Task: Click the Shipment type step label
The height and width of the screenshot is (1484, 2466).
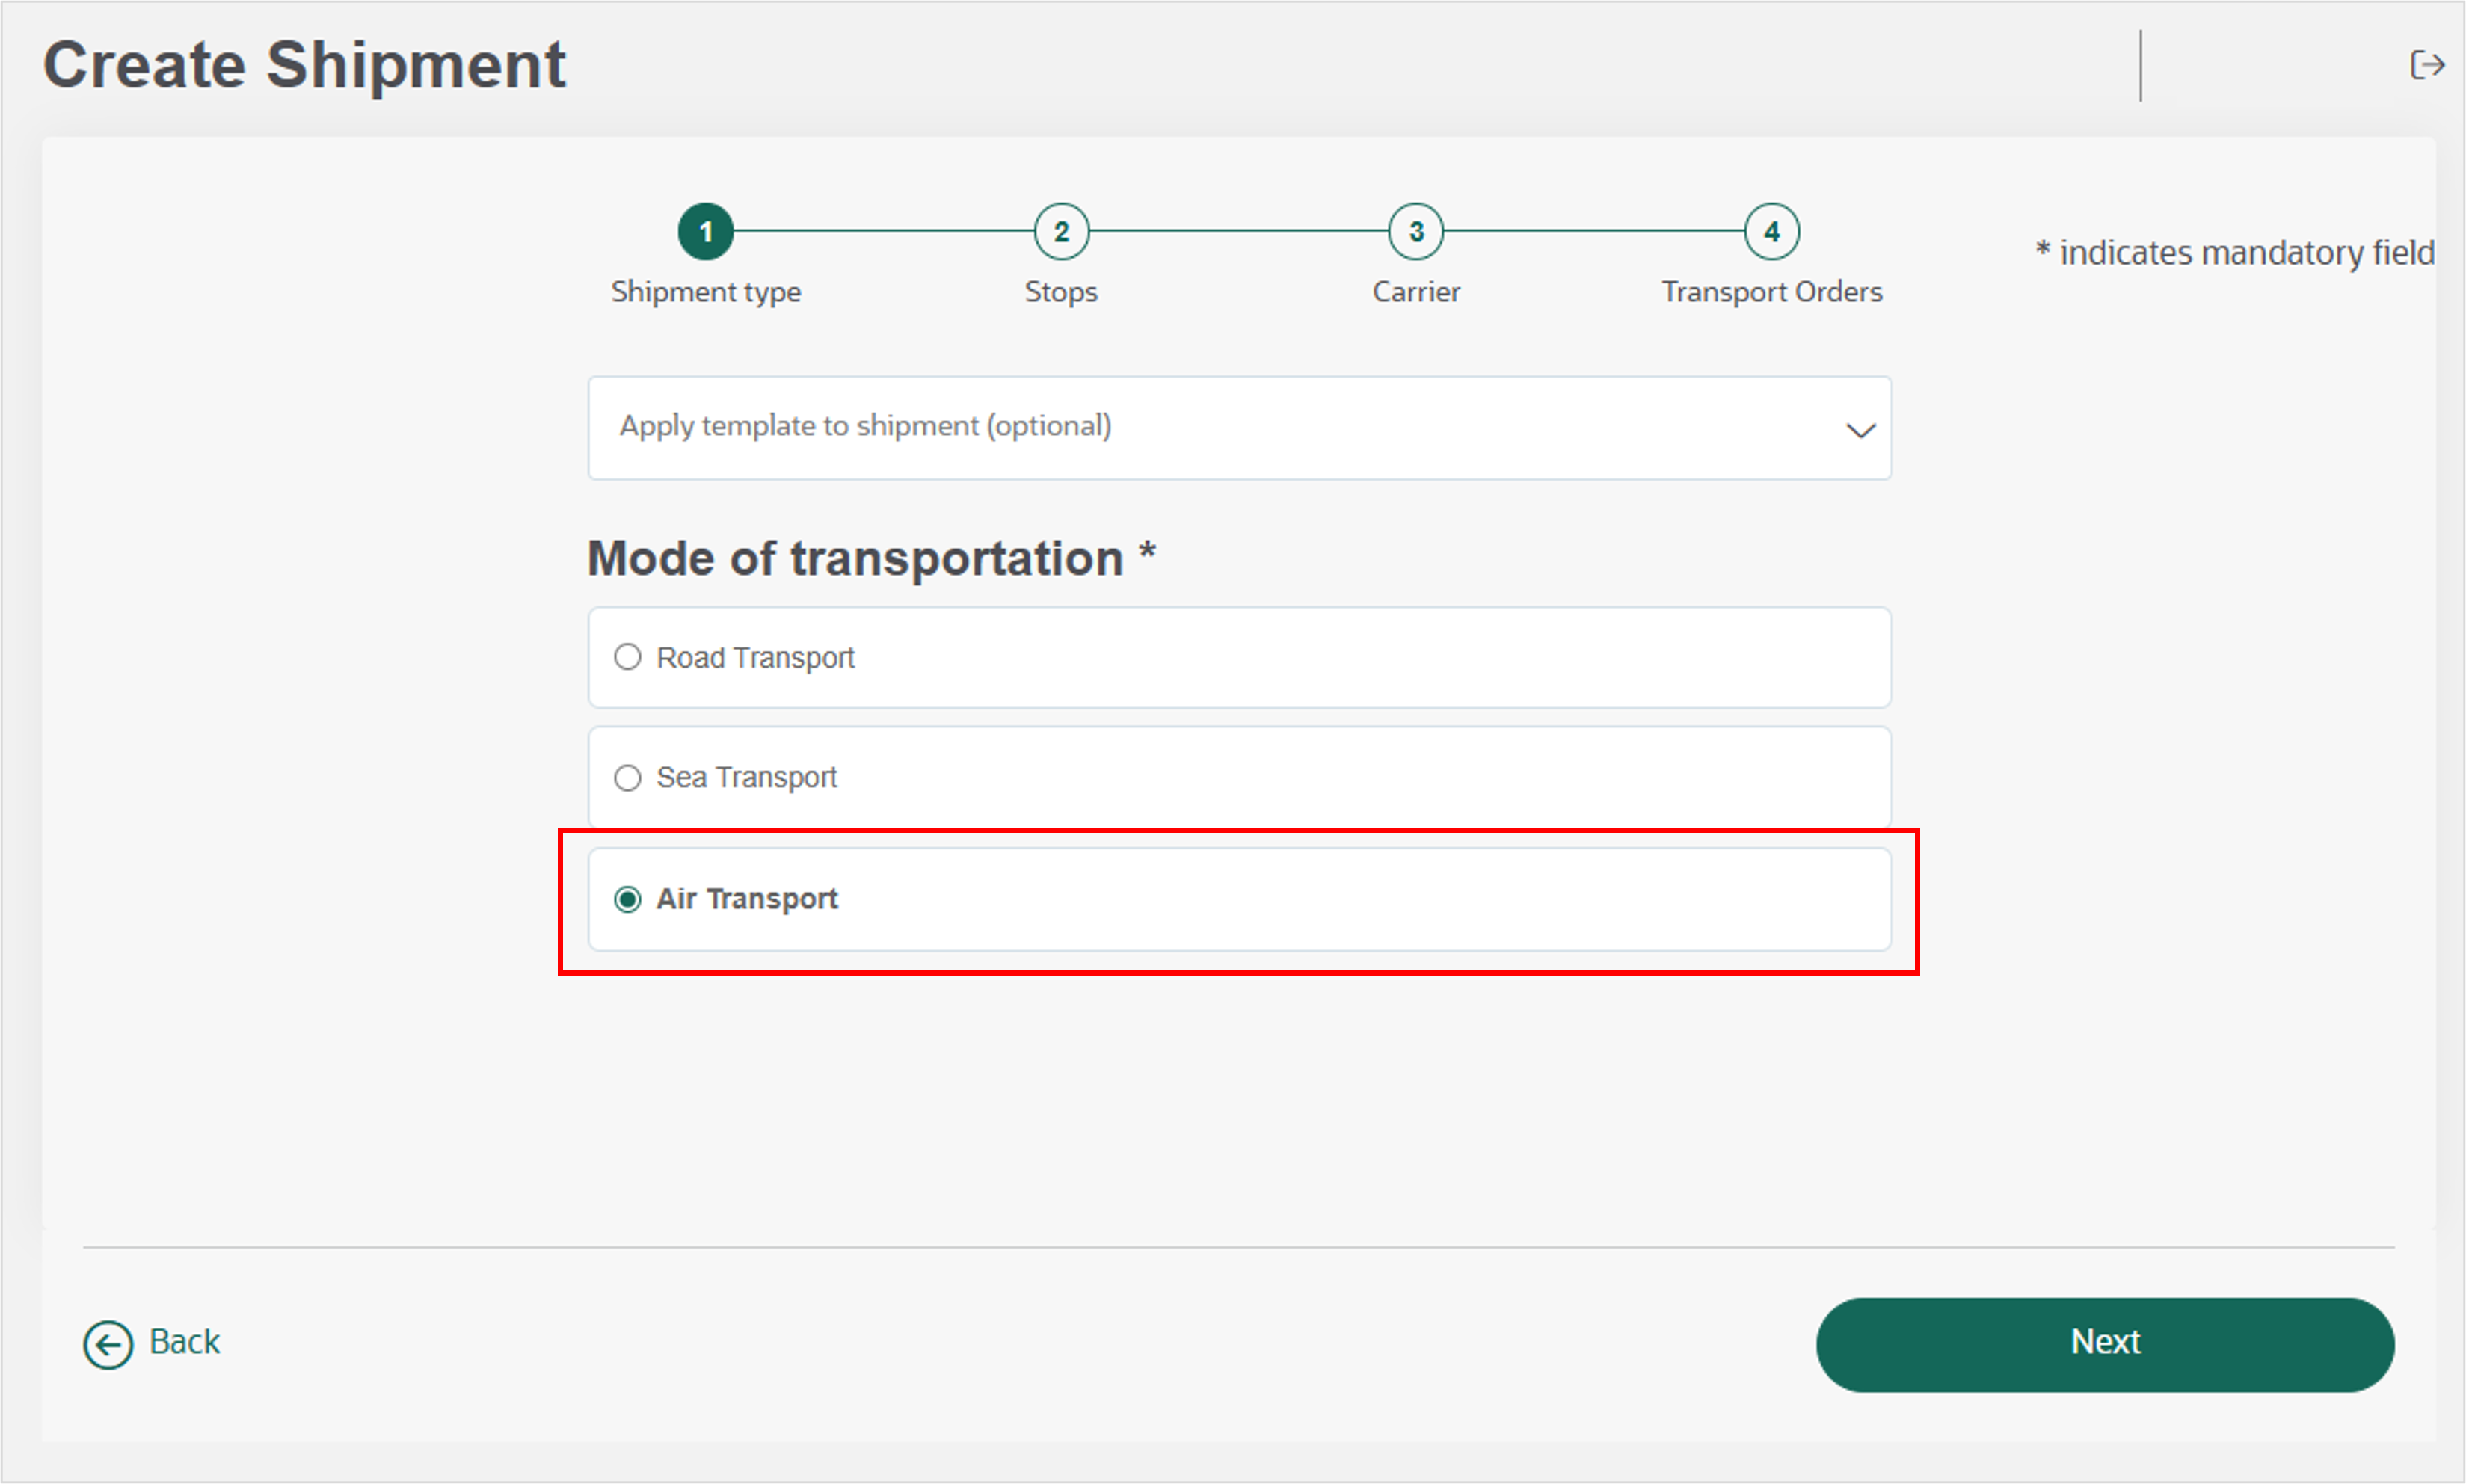Action: (x=706, y=292)
